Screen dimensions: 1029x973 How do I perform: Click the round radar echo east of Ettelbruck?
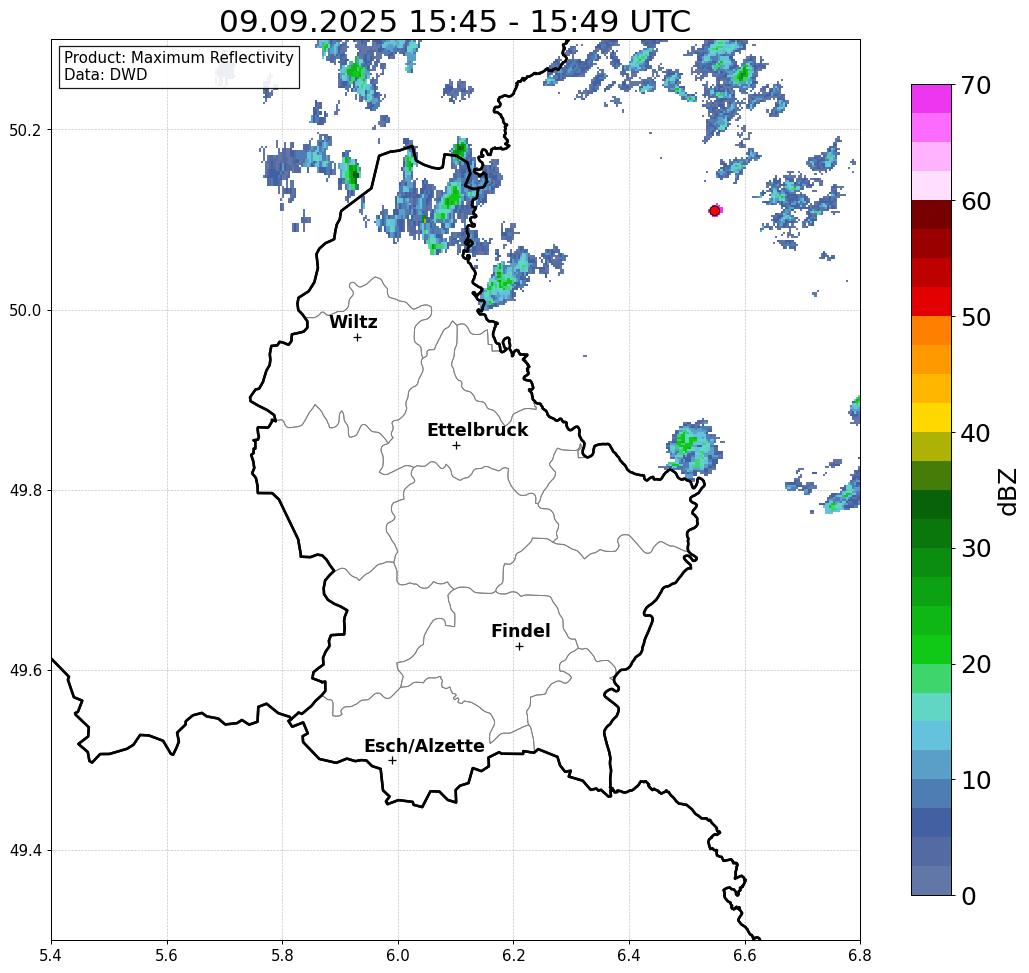[694, 449]
